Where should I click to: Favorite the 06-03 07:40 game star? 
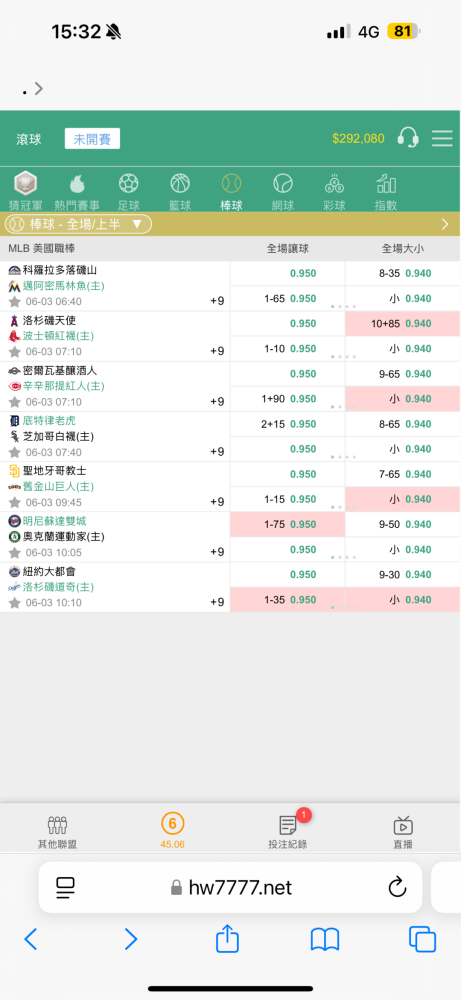point(15,452)
